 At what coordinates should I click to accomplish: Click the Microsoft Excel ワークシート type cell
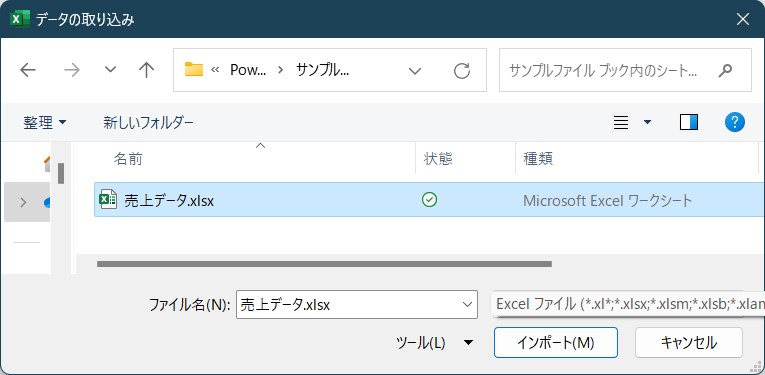[x=607, y=200]
